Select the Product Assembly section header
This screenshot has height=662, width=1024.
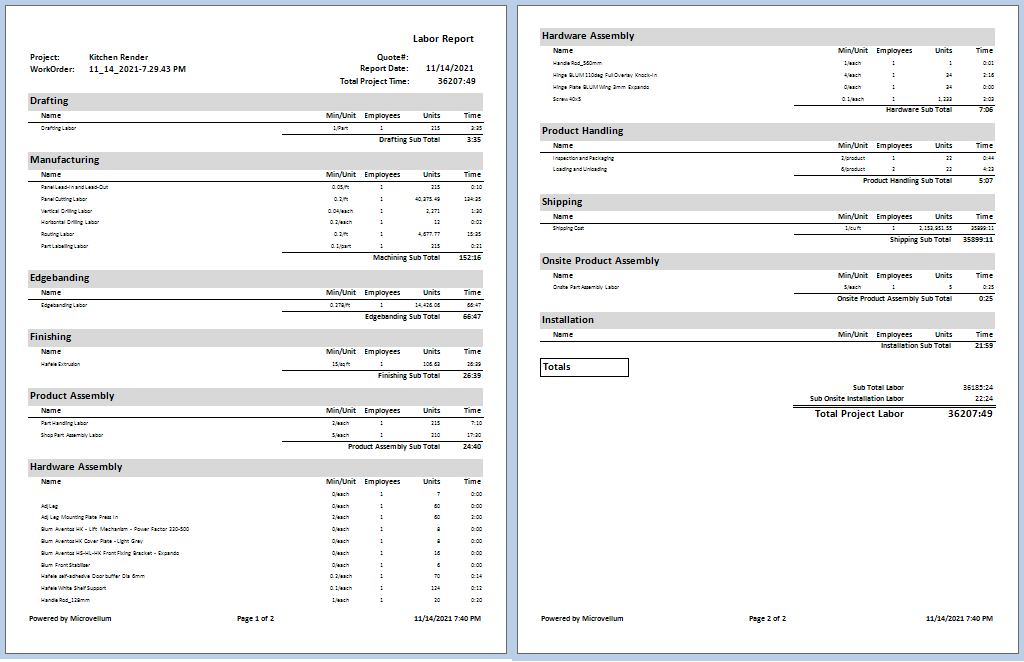click(x=72, y=396)
